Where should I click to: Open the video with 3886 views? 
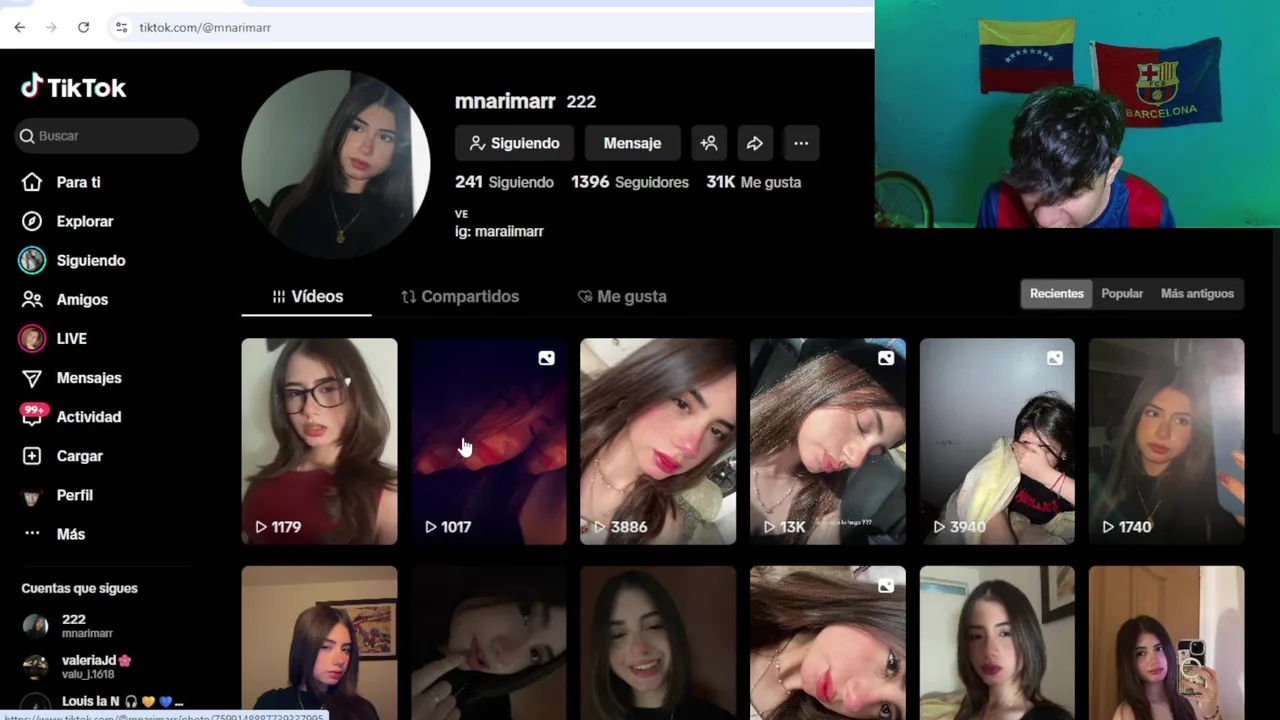[658, 441]
